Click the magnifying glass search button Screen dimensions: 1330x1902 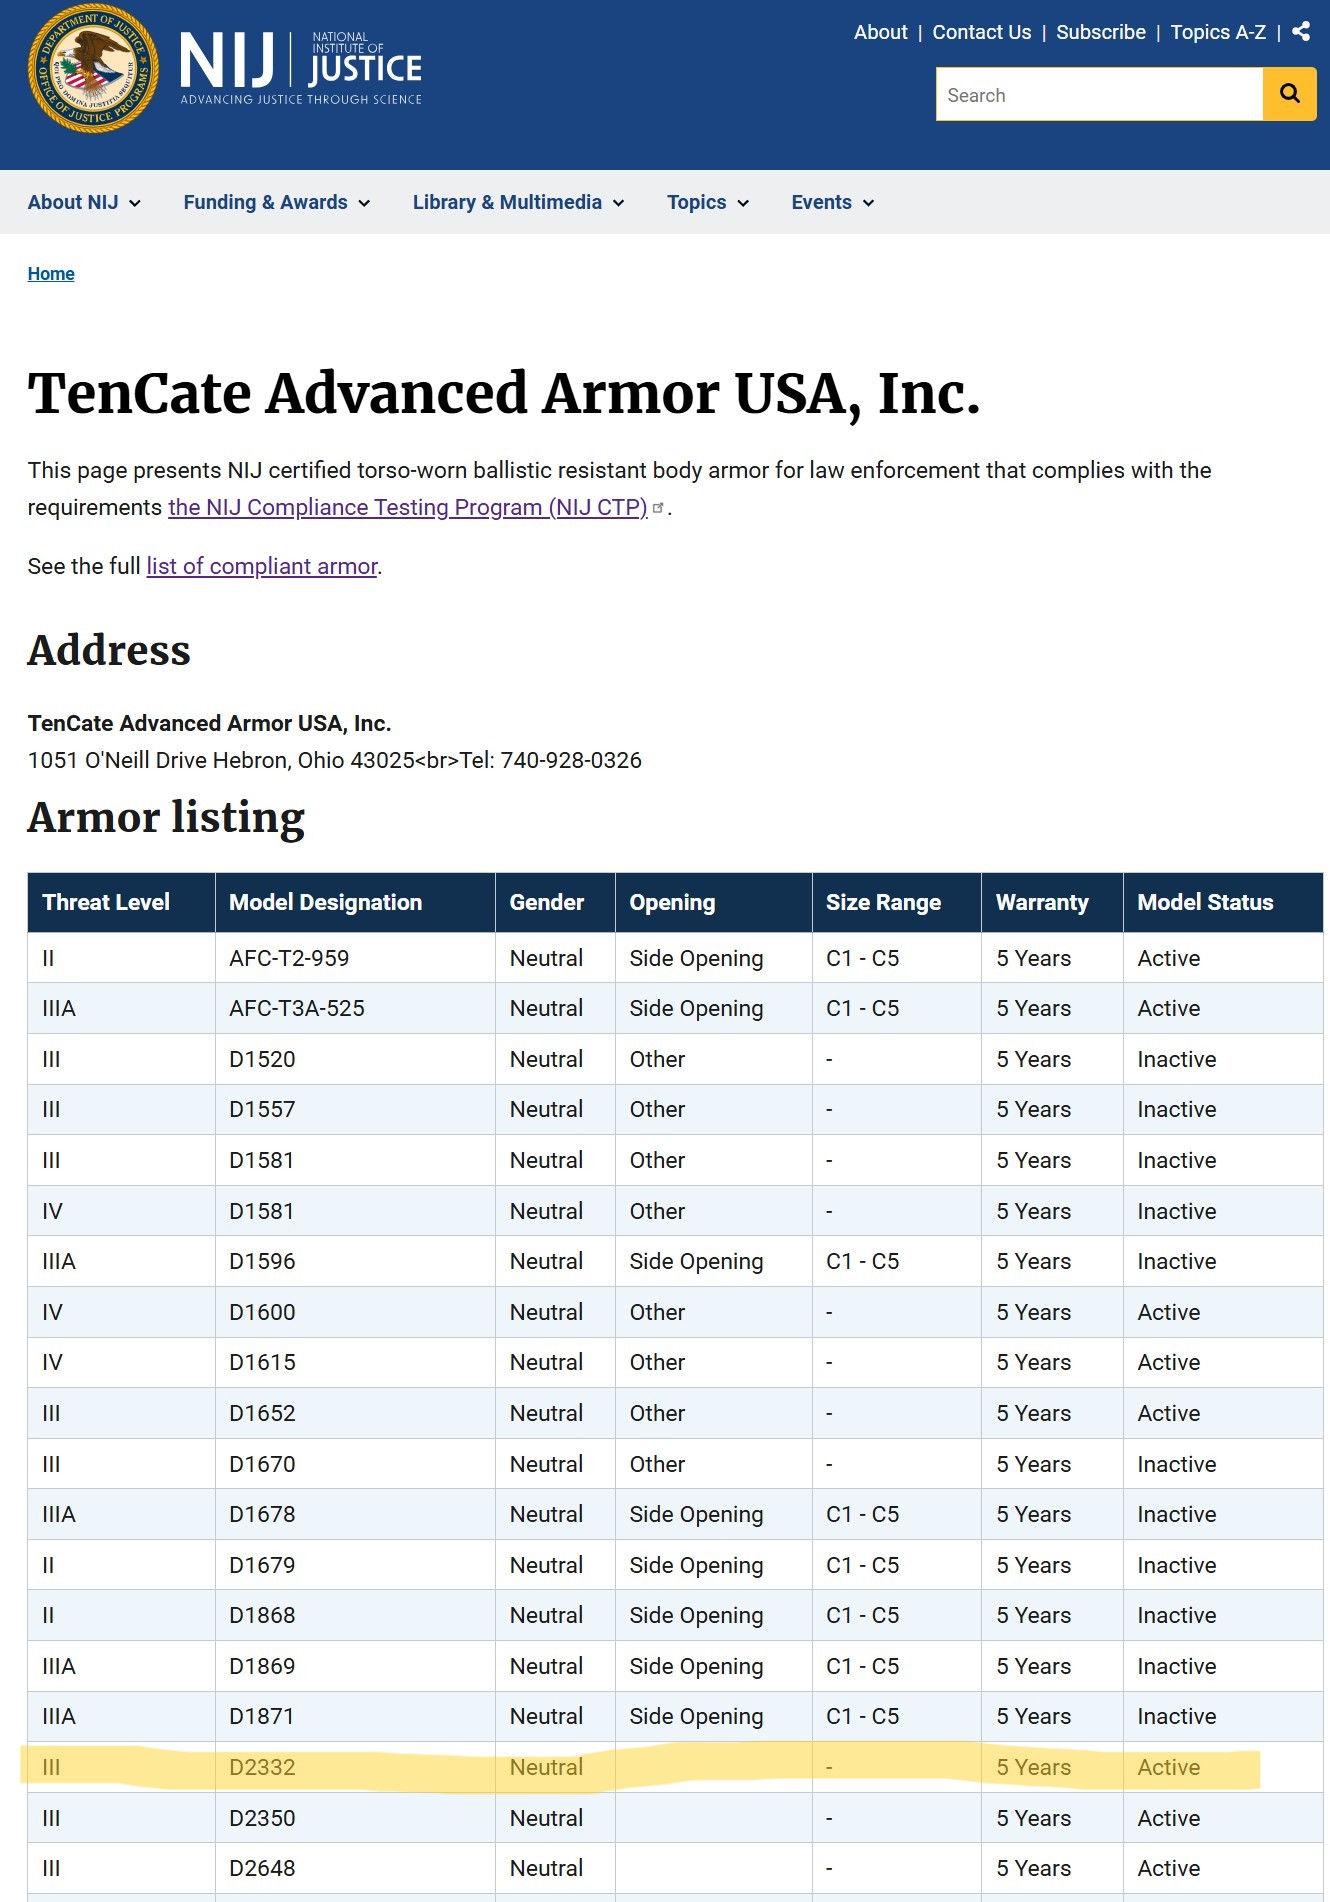[1289, 95]
